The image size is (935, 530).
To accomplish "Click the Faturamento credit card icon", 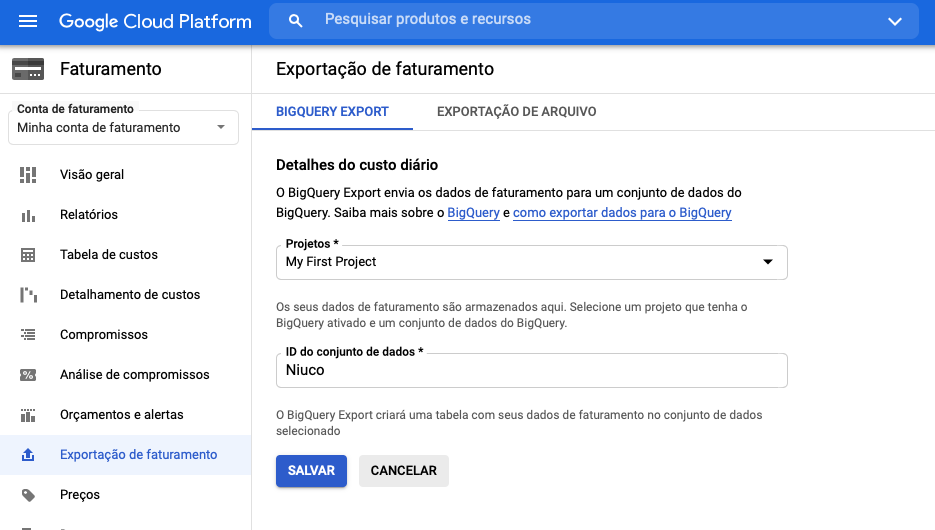I will click(28, 69).
